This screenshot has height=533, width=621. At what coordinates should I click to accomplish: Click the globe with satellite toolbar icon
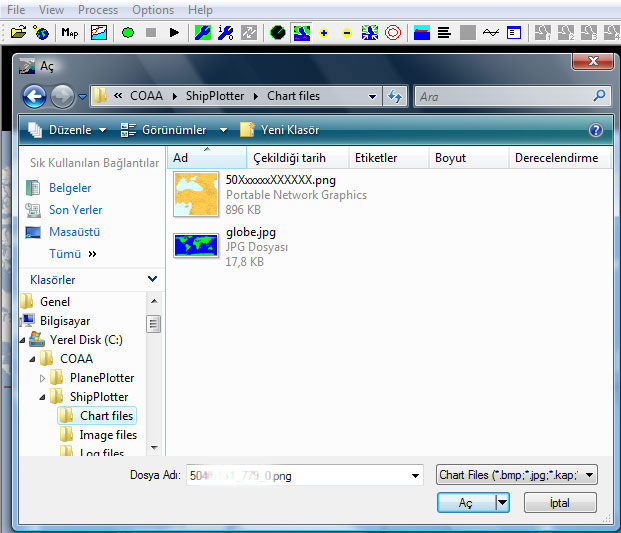41,32
